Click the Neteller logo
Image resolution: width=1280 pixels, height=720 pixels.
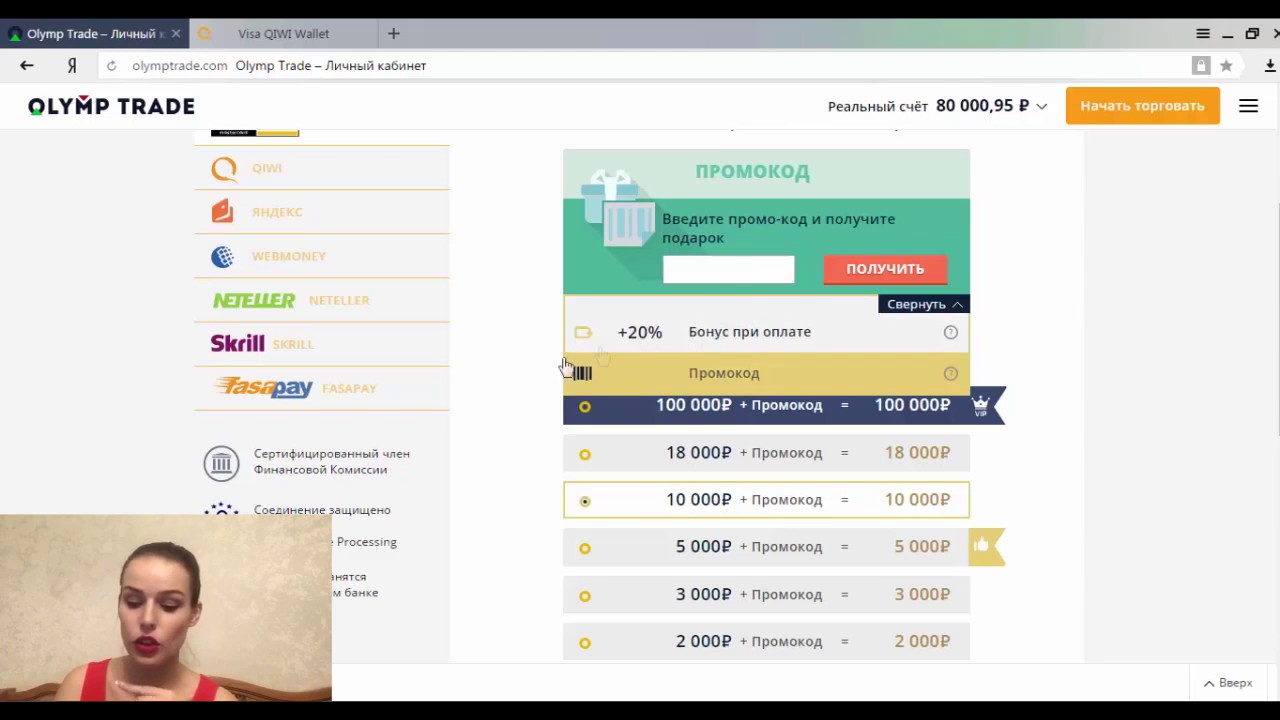point(254,300)
